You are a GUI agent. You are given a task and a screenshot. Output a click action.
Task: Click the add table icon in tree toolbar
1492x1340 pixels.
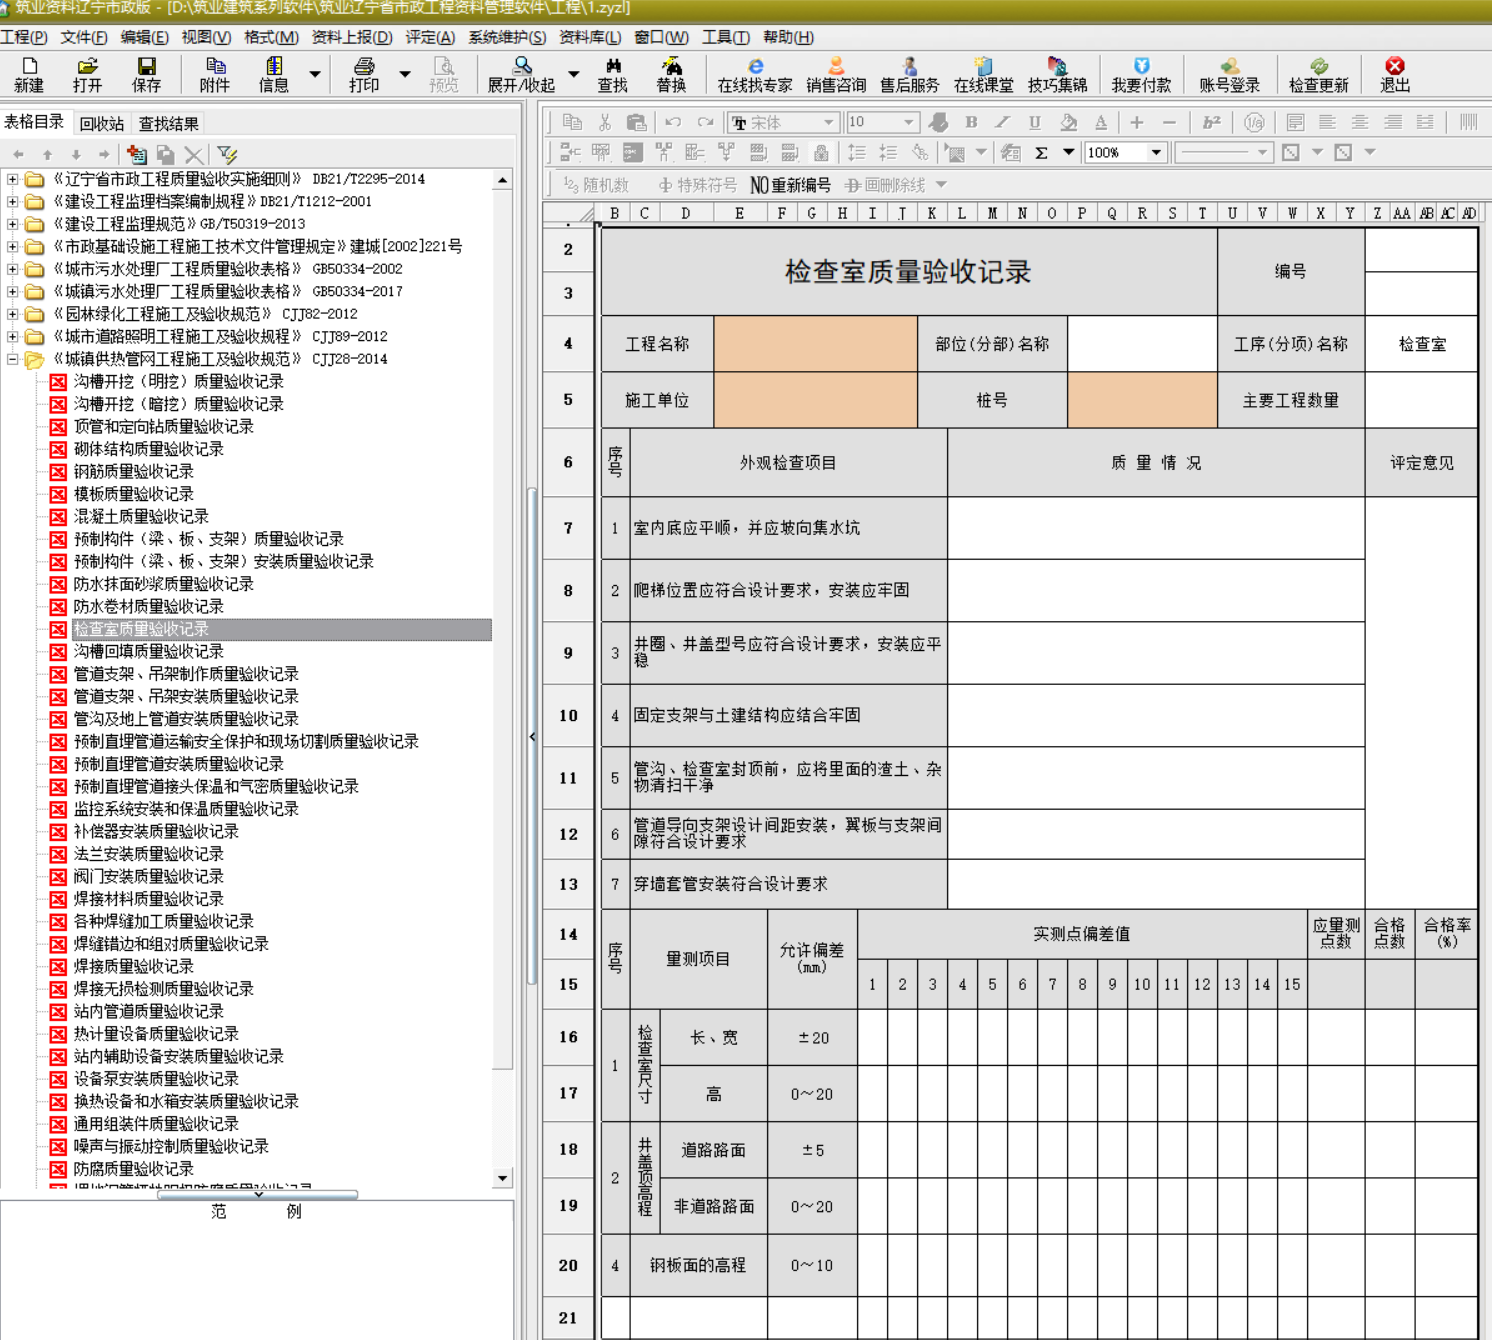[x=137, y=155]
